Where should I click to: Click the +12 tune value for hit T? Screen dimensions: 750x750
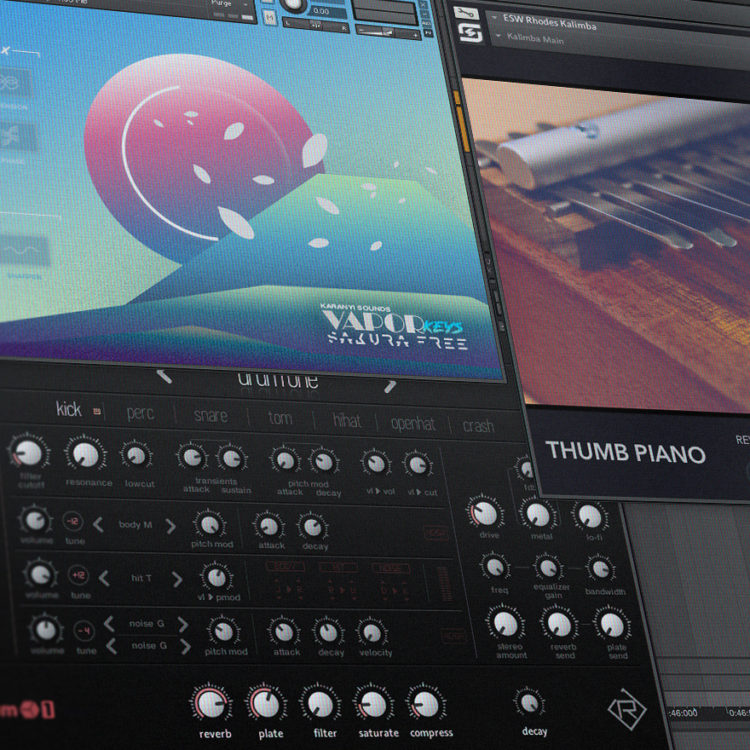(x=78, y=575)
